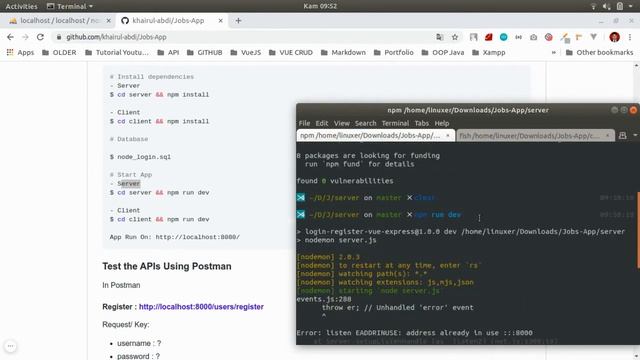Close the localhost browser tab
640x360 pixels.
click(x=109, y=20)
